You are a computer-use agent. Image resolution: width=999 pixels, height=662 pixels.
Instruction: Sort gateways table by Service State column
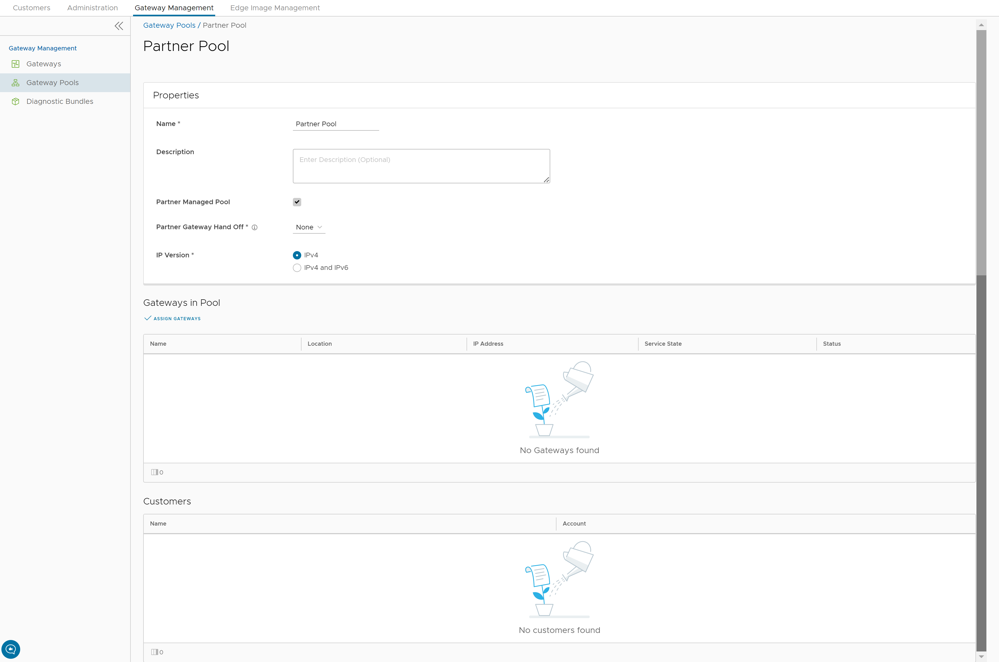click(x=663, y=344)
